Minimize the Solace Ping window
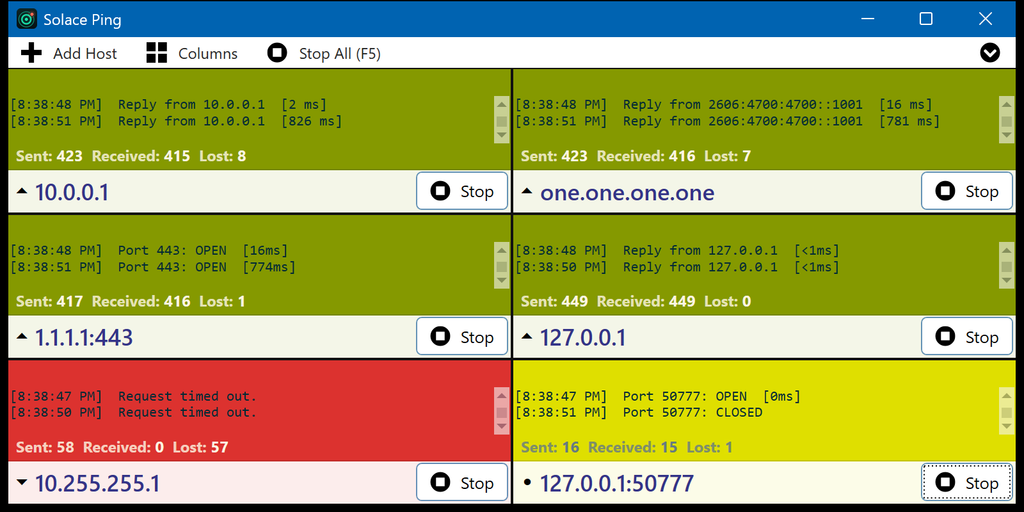 867,19
